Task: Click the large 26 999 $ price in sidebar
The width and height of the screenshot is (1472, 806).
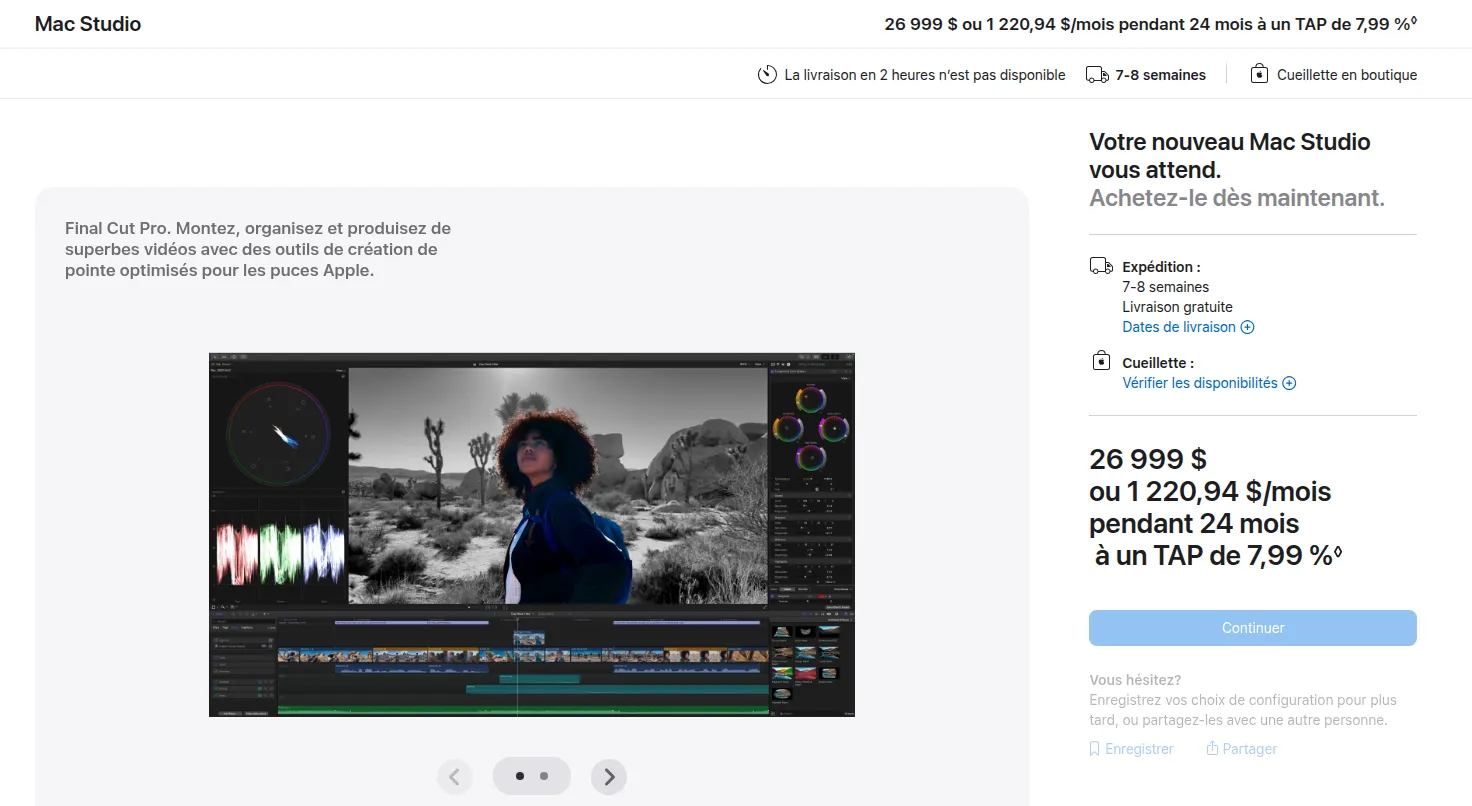Action: [x=1148, y=460]
